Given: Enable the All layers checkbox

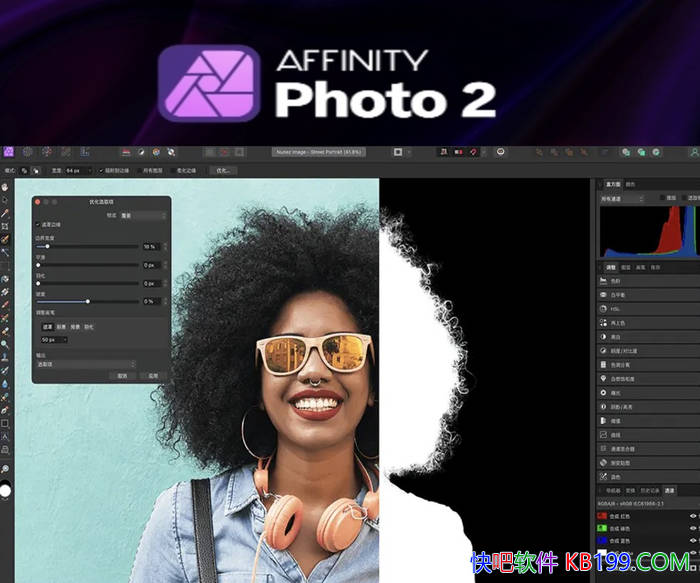Looking at the screenshot, I should point(139,171).
